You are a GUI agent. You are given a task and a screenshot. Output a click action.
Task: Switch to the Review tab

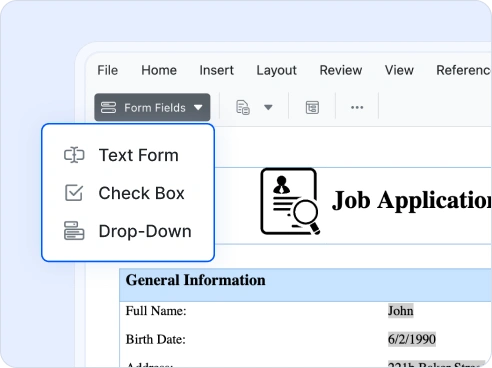point(341,70)
